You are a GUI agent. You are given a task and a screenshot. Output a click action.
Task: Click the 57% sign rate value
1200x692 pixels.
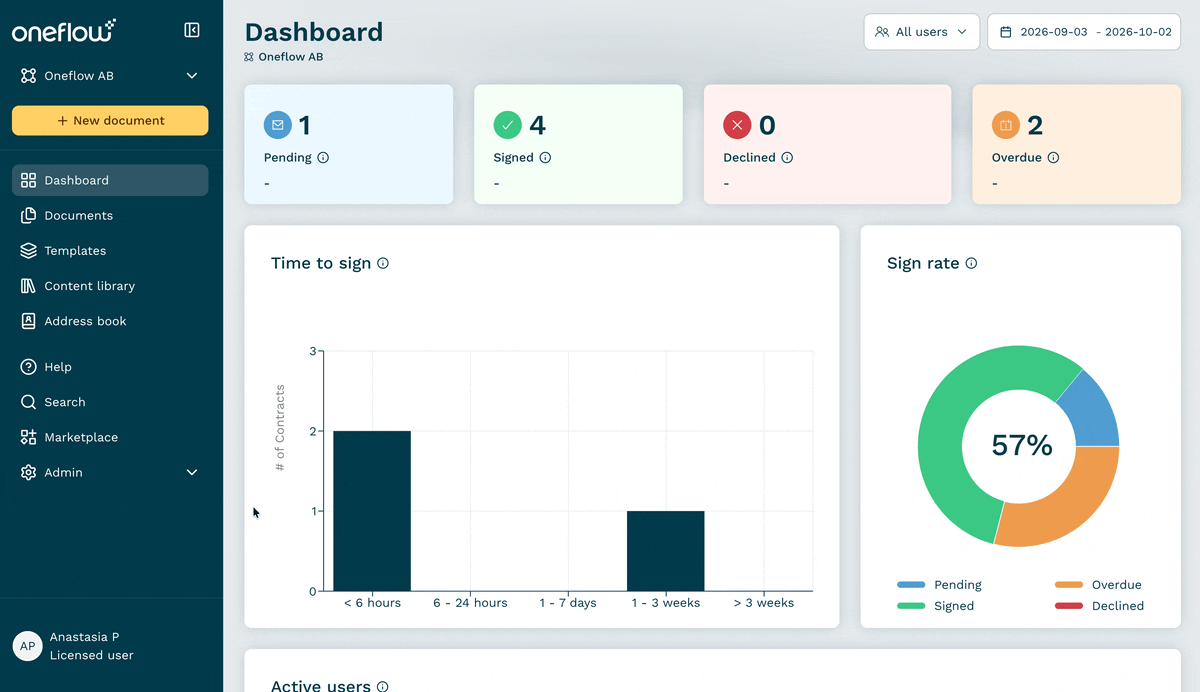point(1022,445)
